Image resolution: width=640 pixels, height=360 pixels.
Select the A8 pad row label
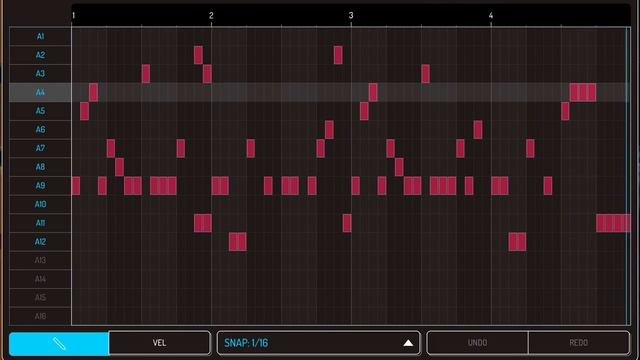point(40,167)
